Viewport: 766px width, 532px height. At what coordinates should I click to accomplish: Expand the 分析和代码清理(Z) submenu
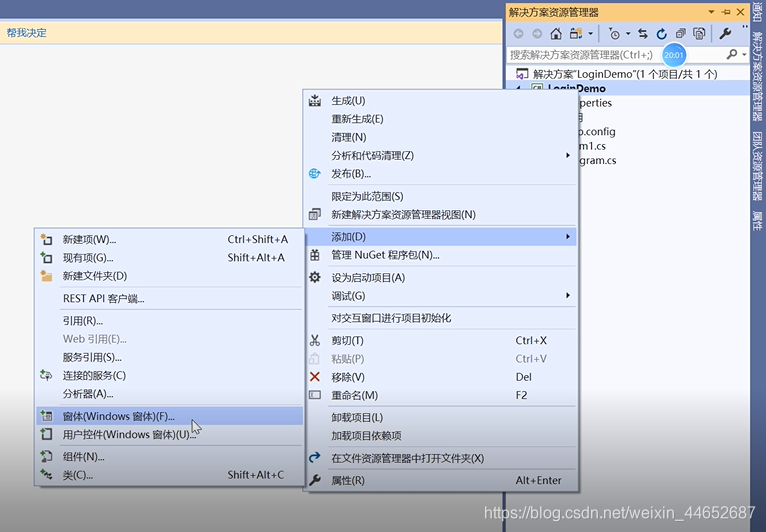(x=440, y=155)
